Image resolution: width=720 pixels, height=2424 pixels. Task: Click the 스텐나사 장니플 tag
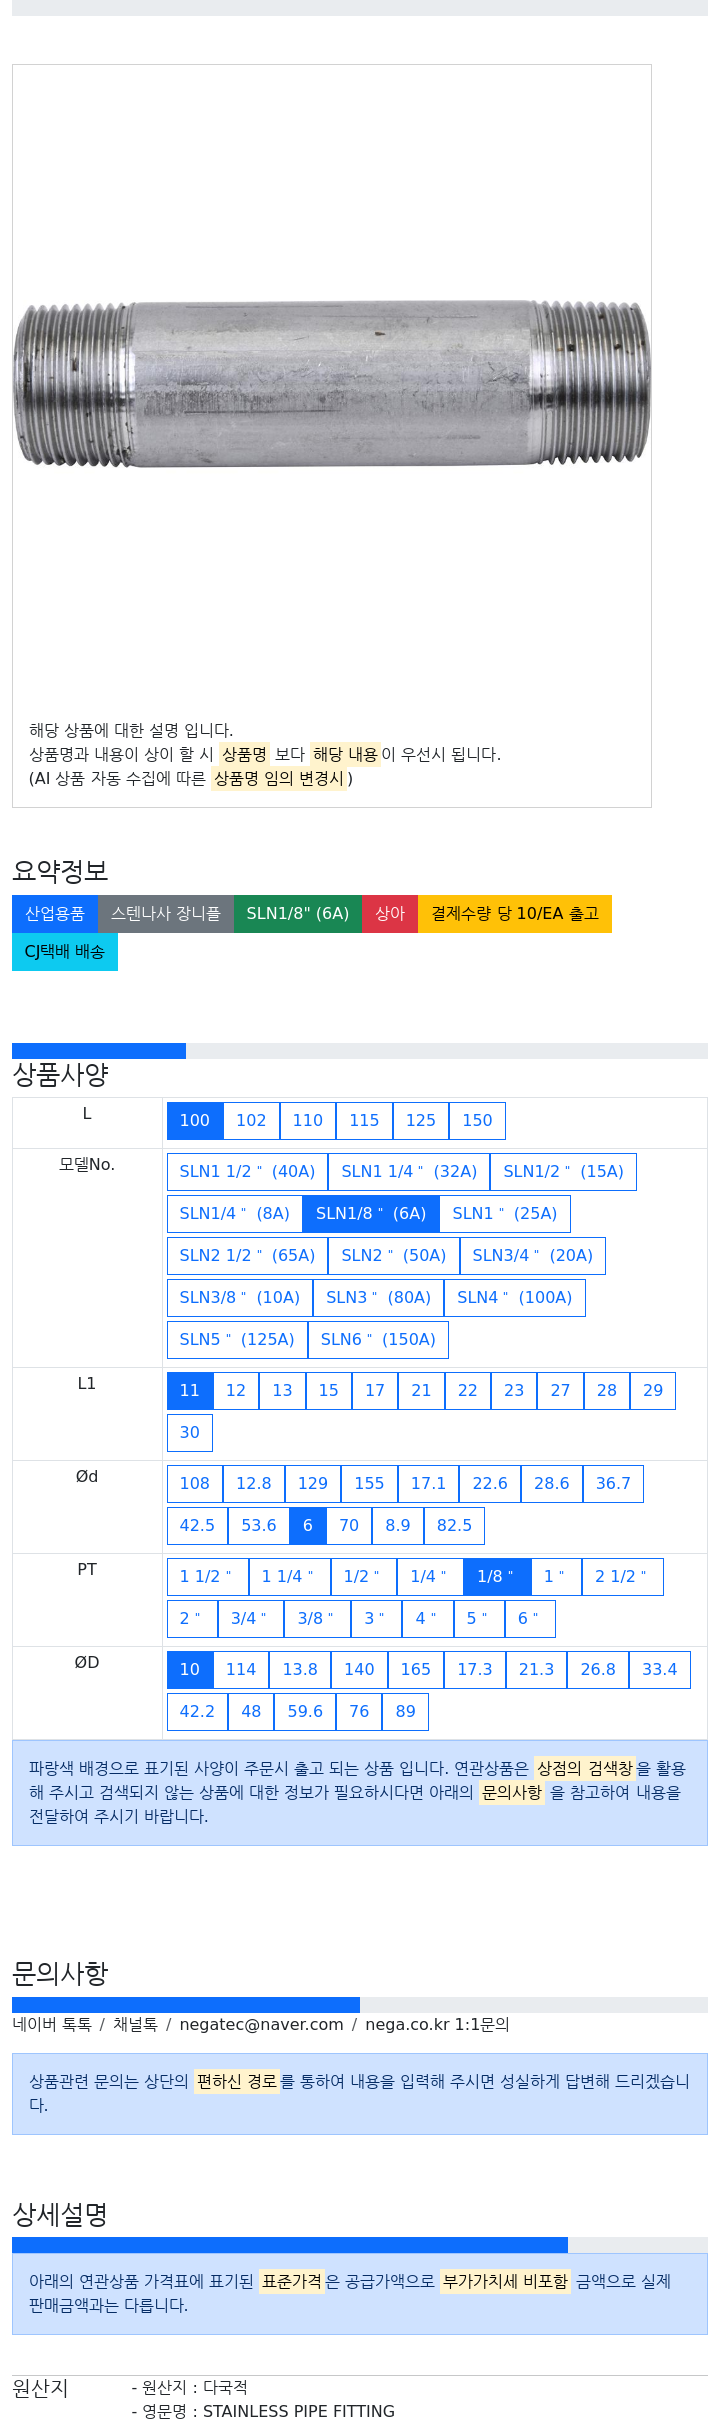[166, 913]
